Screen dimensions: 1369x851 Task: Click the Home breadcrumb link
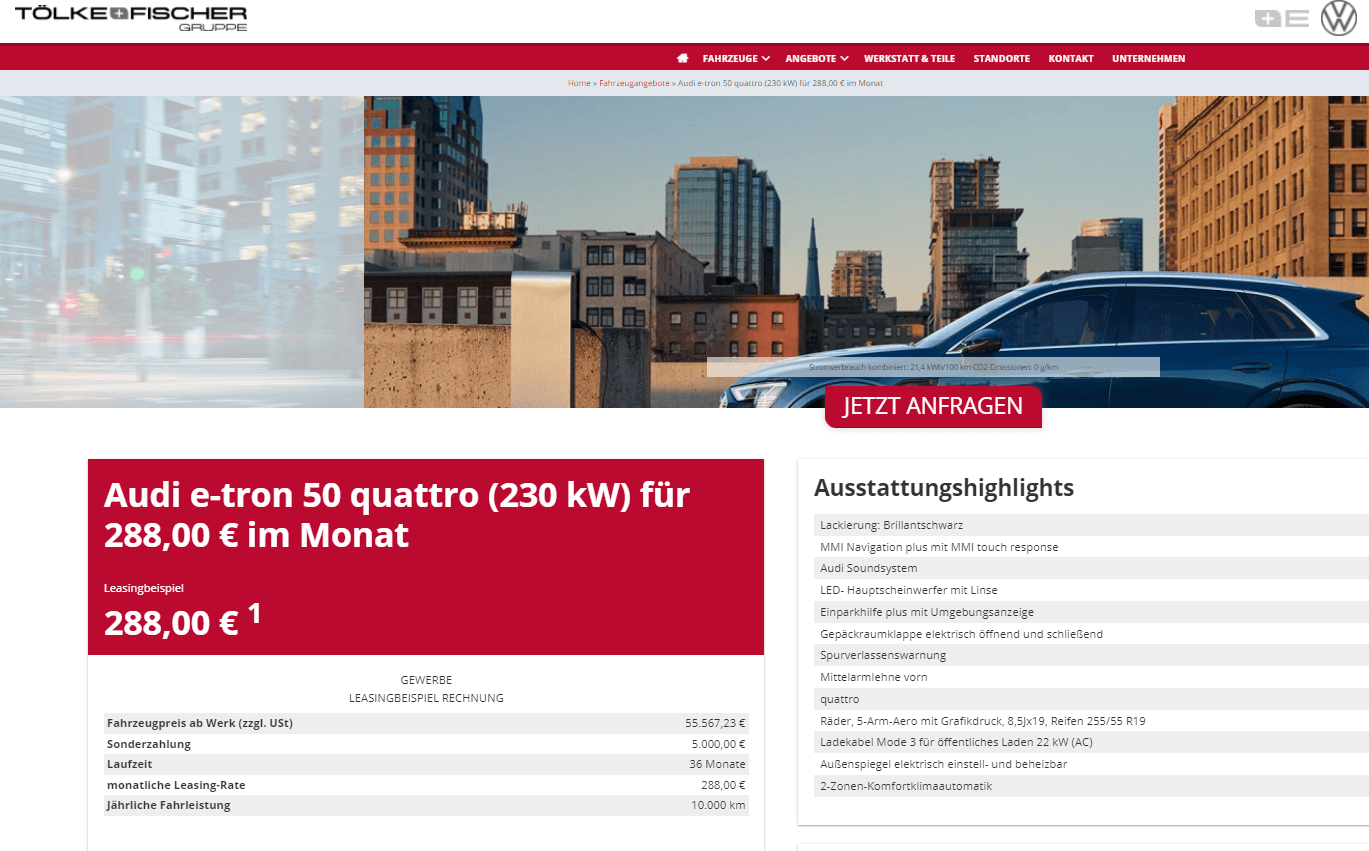point(579,83)
